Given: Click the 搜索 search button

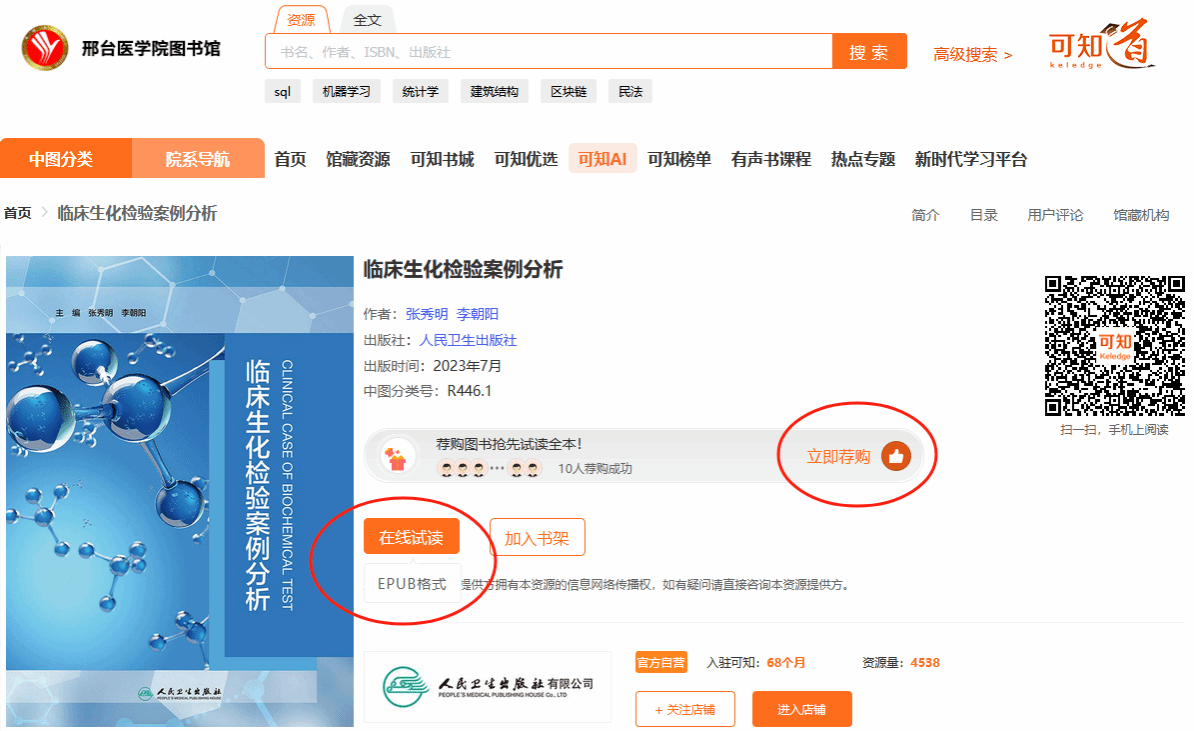Looking at the screenshot, I should click(869, 52).
